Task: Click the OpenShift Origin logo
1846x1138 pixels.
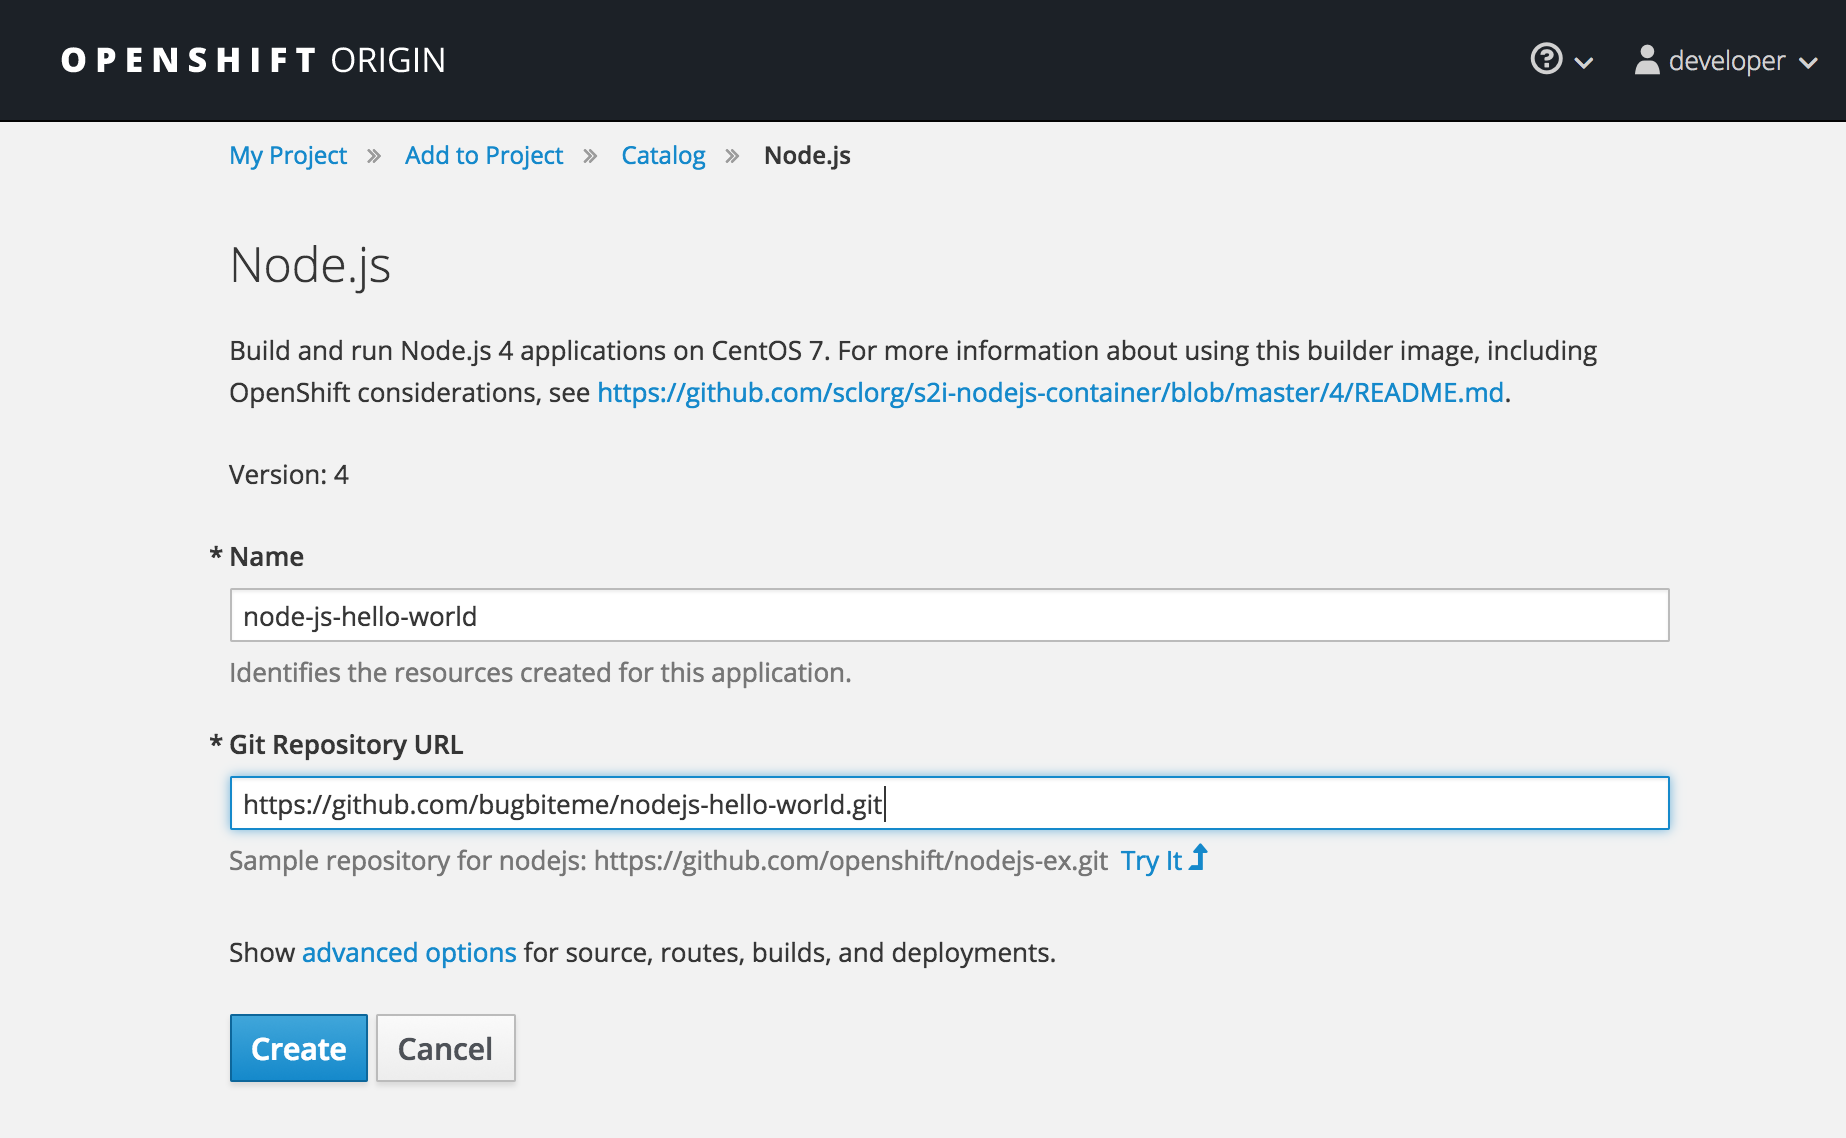Action: 253,60
